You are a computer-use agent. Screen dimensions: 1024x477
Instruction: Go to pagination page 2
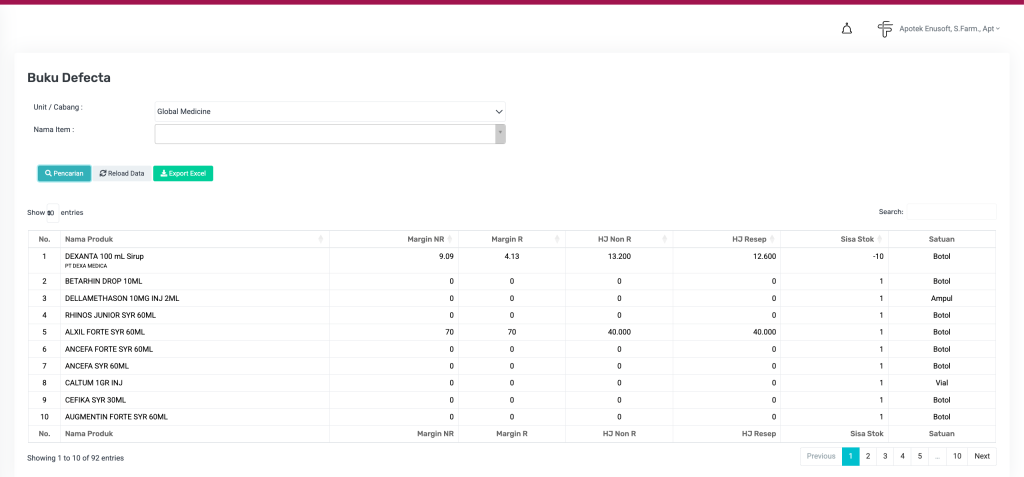[x=867, y=456]
